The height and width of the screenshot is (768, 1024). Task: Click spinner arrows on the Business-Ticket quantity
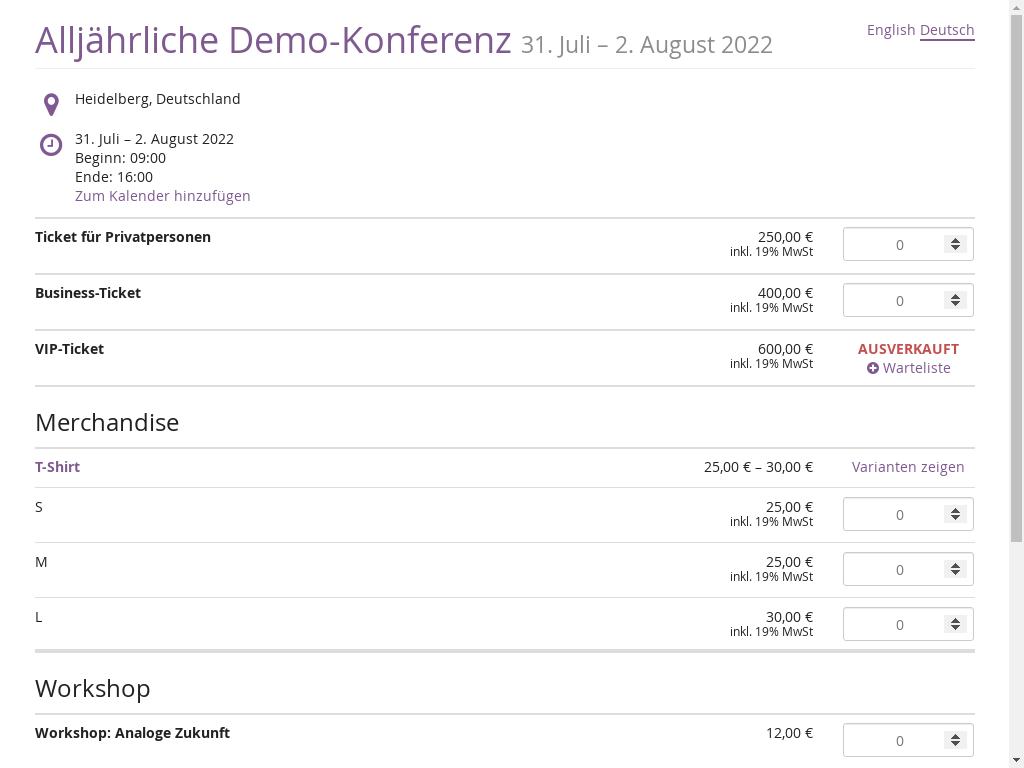click(955, 300)
